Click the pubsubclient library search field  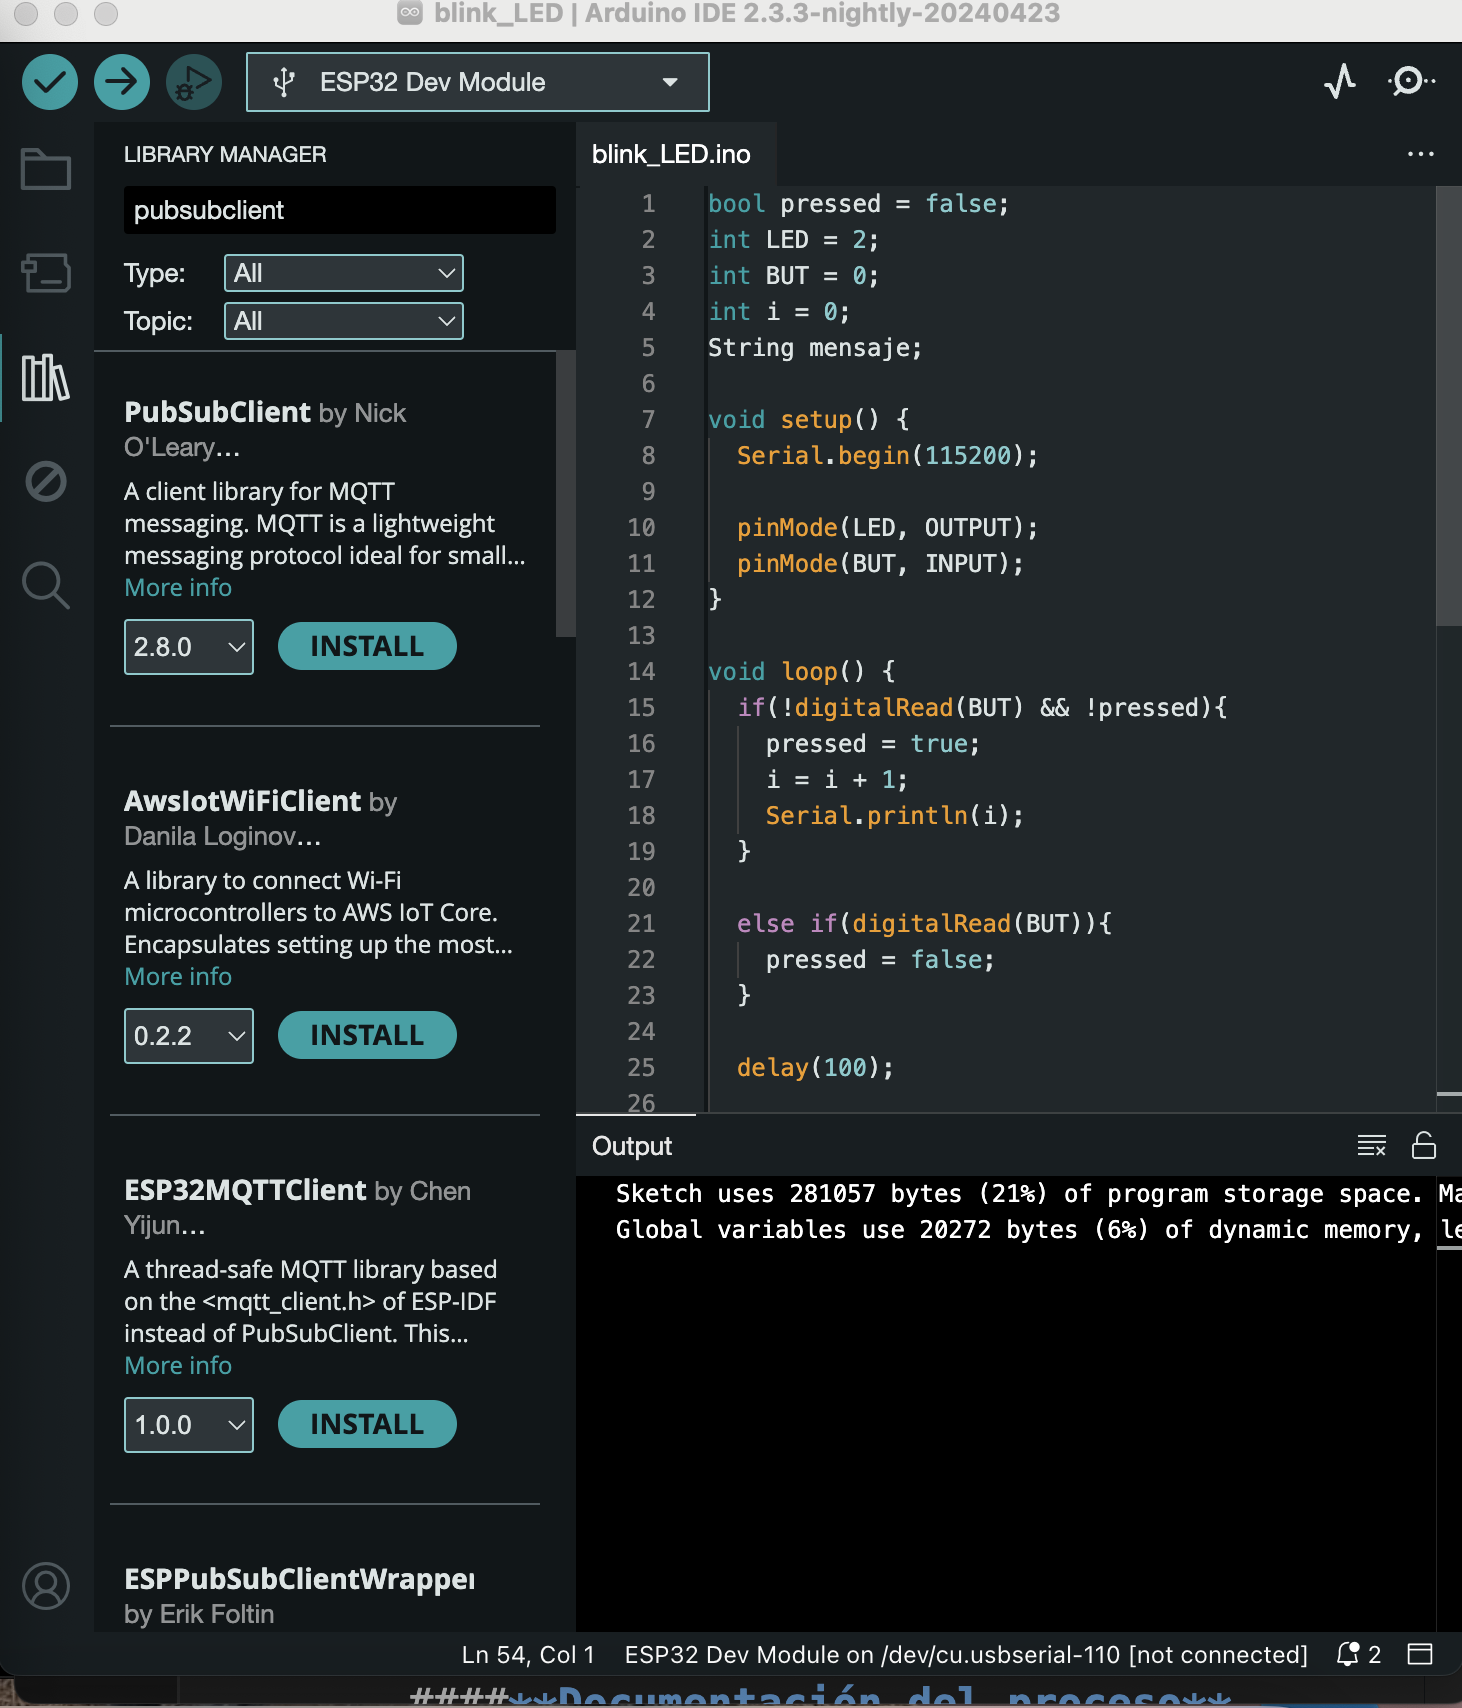tap(339, 210)
